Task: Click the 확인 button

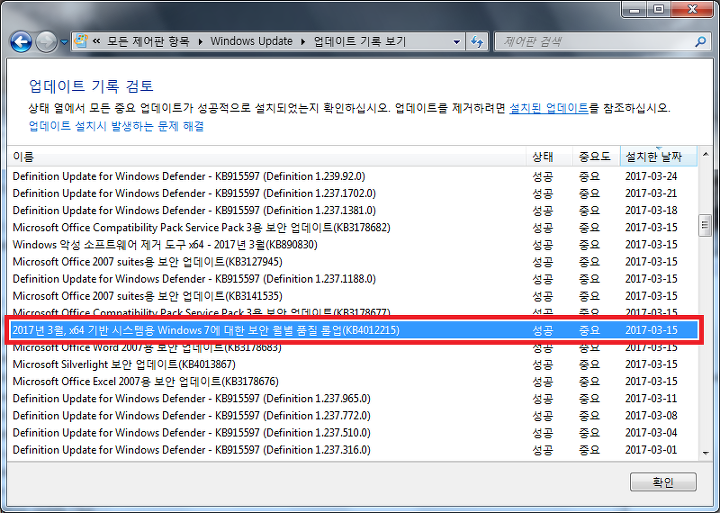Action: pos(663,482)
